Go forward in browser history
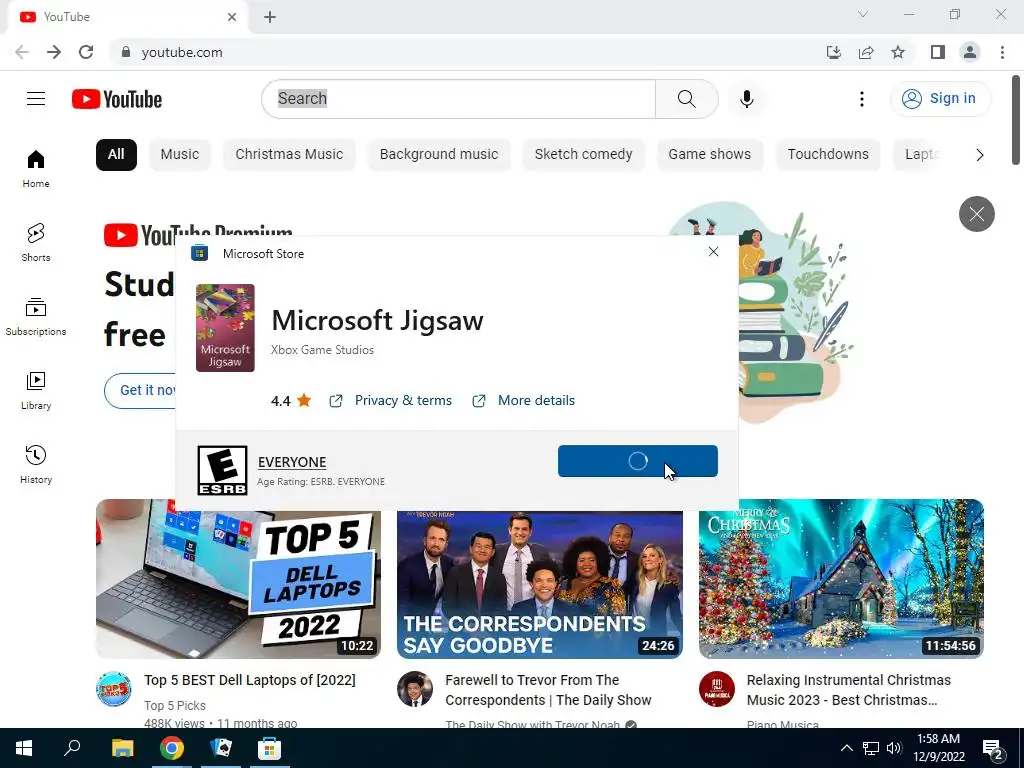 (x=54, y=52)
